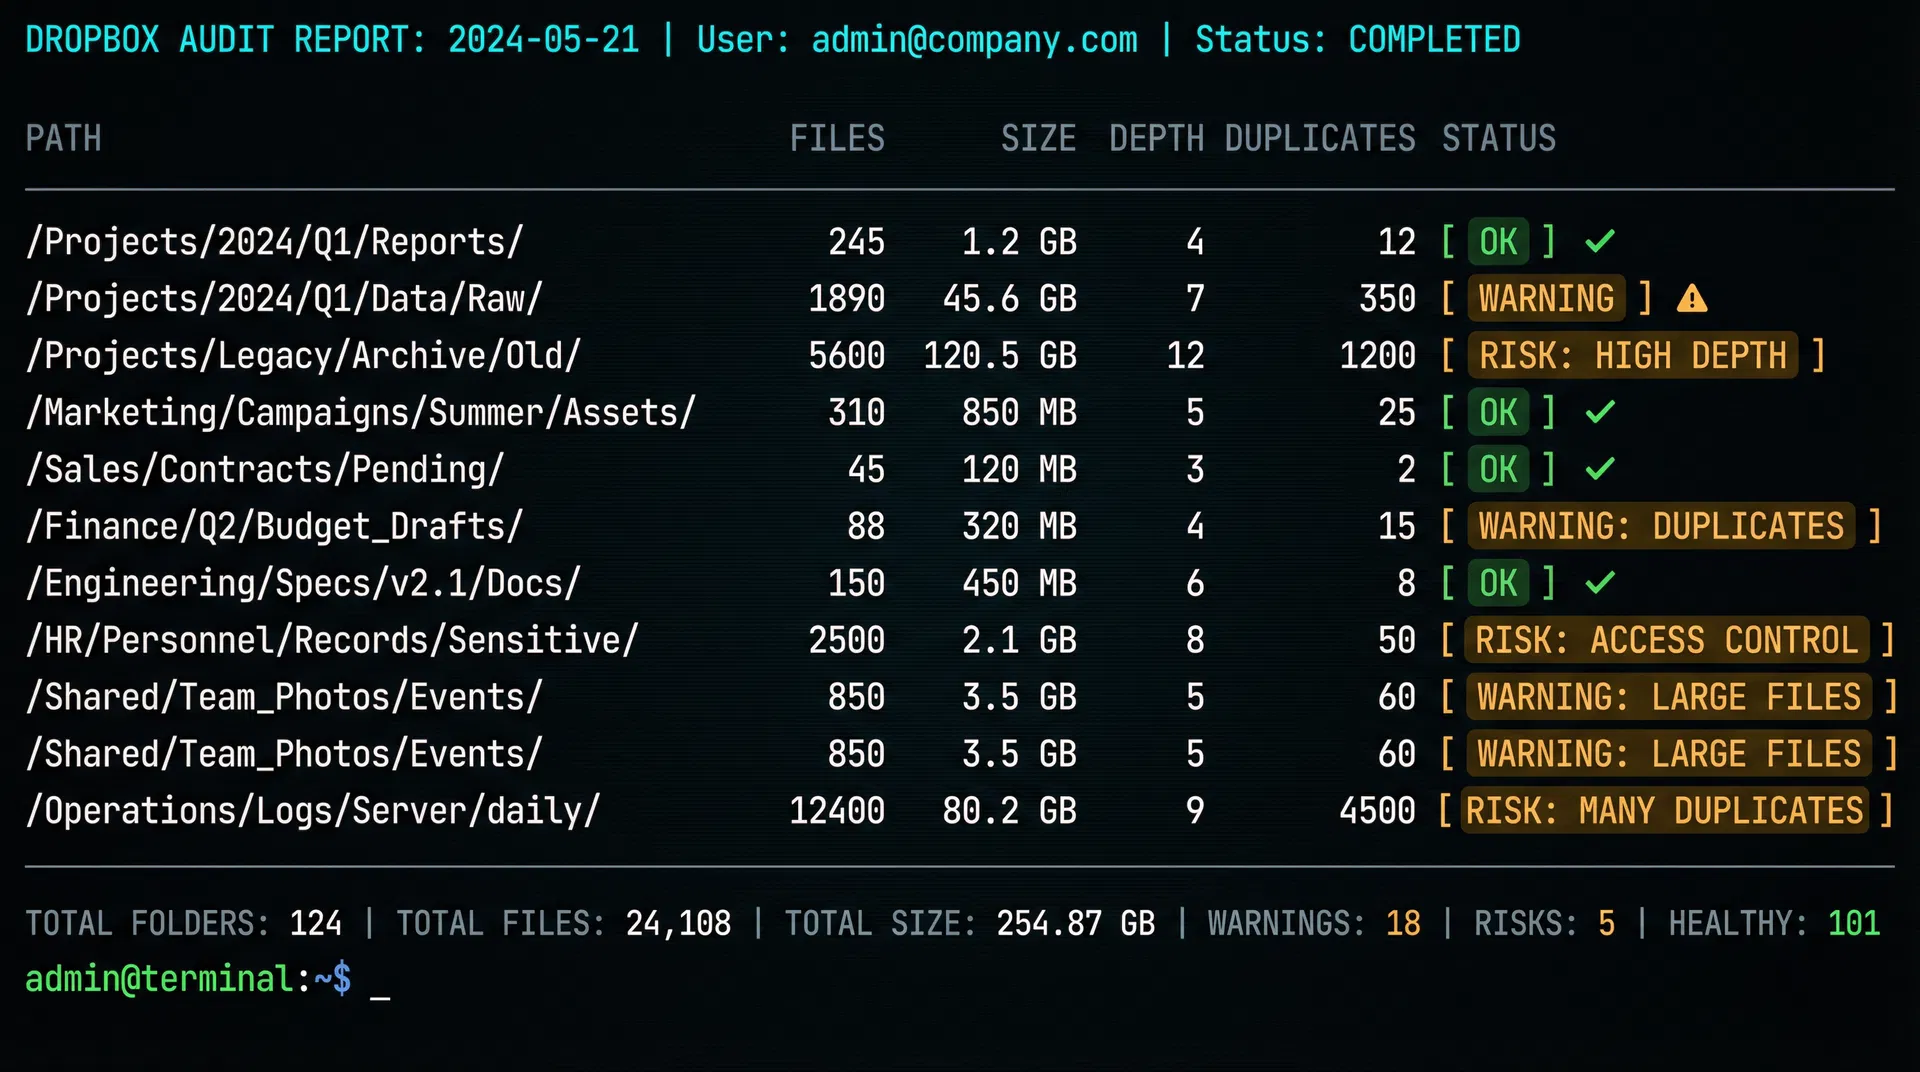Viewport: 1920px width, 1072px height.
Task: Select the /Operations/Logs/Server/daily/ path
Action: click(x=313, y=811)
